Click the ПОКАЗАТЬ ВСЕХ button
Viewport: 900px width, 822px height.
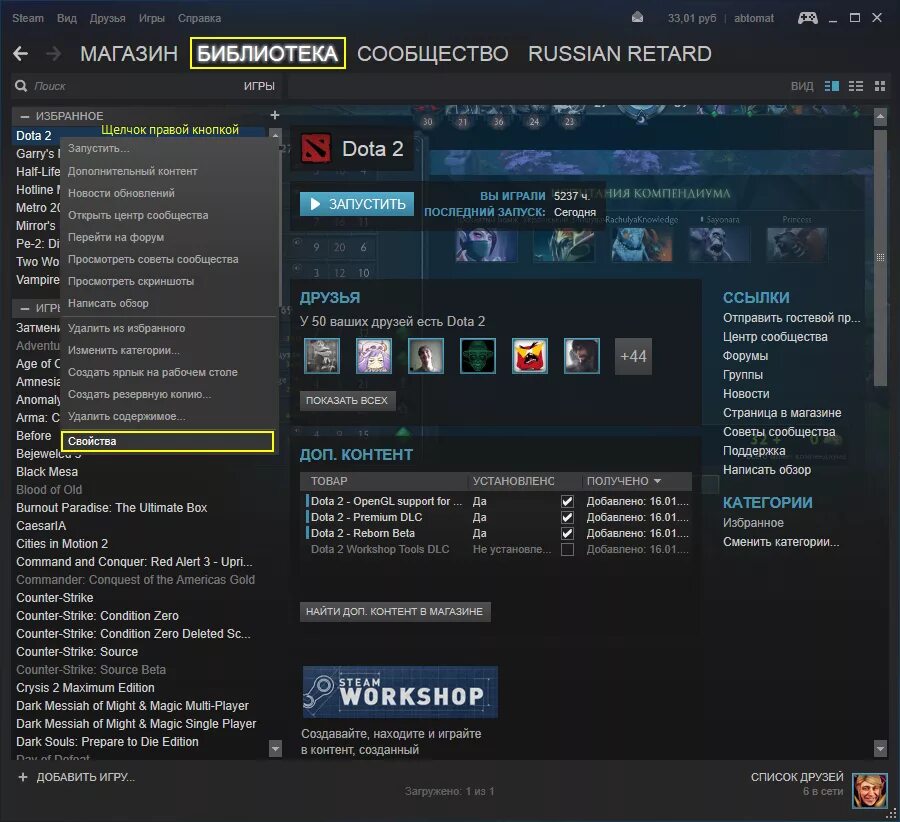click(347, 401)
